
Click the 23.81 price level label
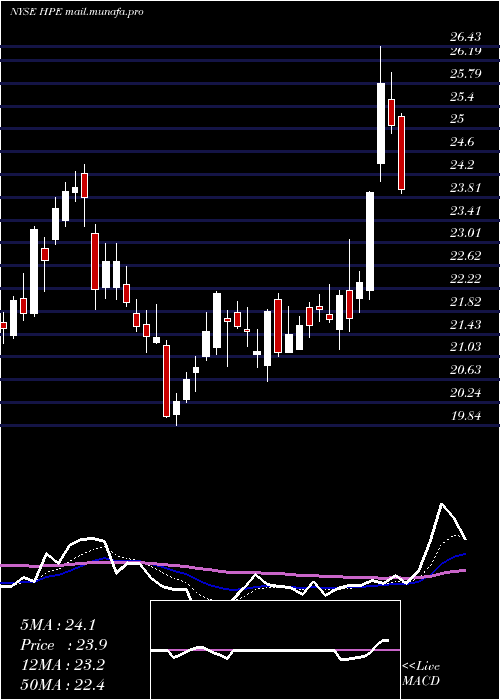click(465, 188)
